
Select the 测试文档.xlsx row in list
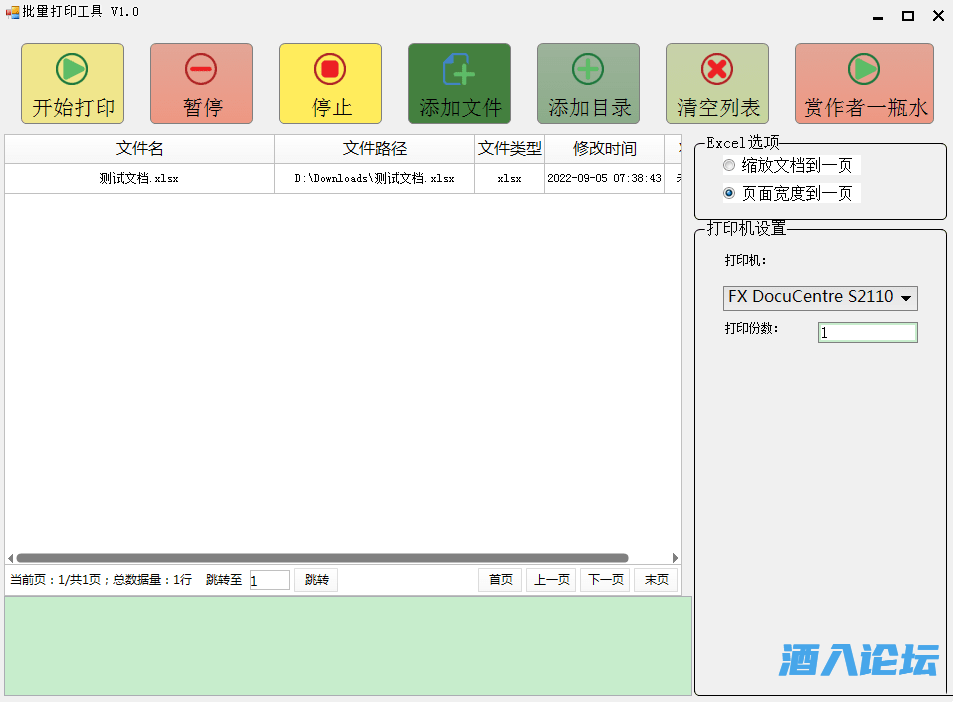coord(140,179)
